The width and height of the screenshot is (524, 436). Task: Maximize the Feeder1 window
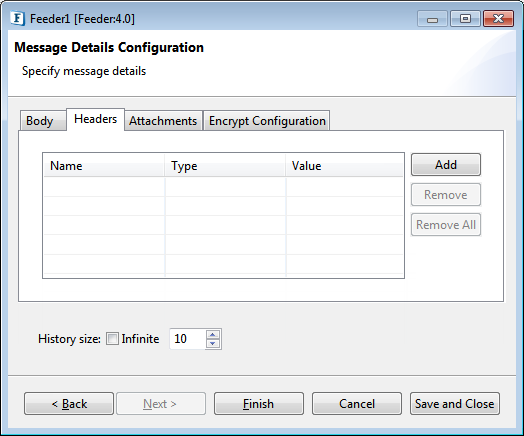465,18
